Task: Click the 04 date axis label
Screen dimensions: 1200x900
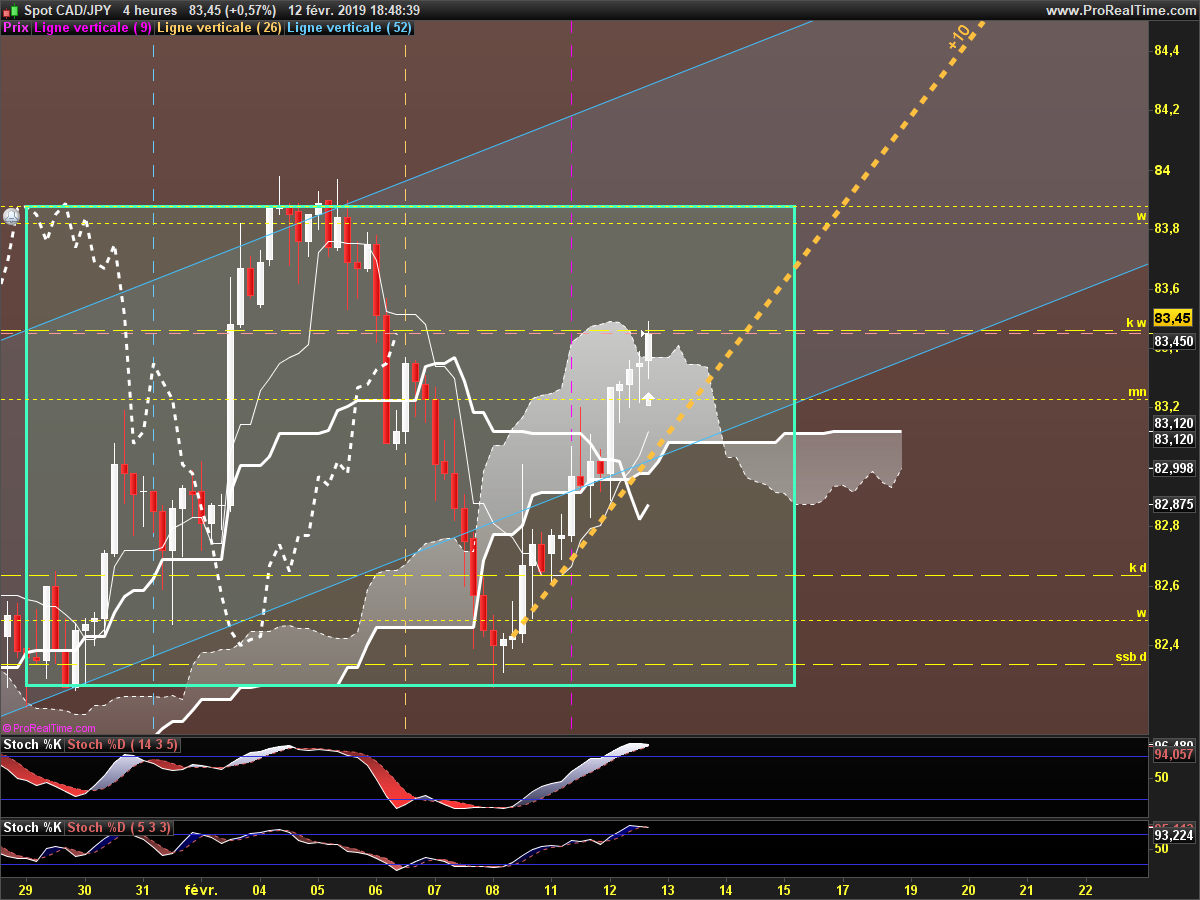Action: coord(260,889)
